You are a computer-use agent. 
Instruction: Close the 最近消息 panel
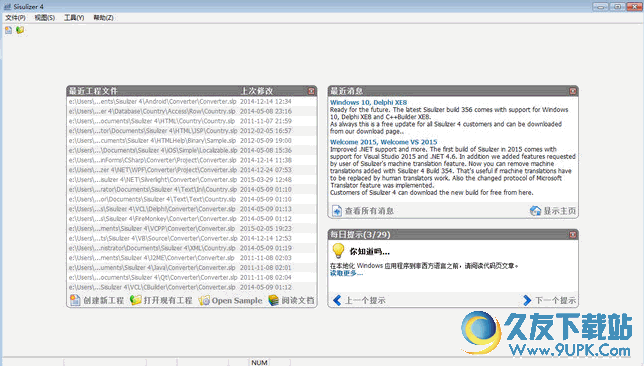(x=573, y=91)
